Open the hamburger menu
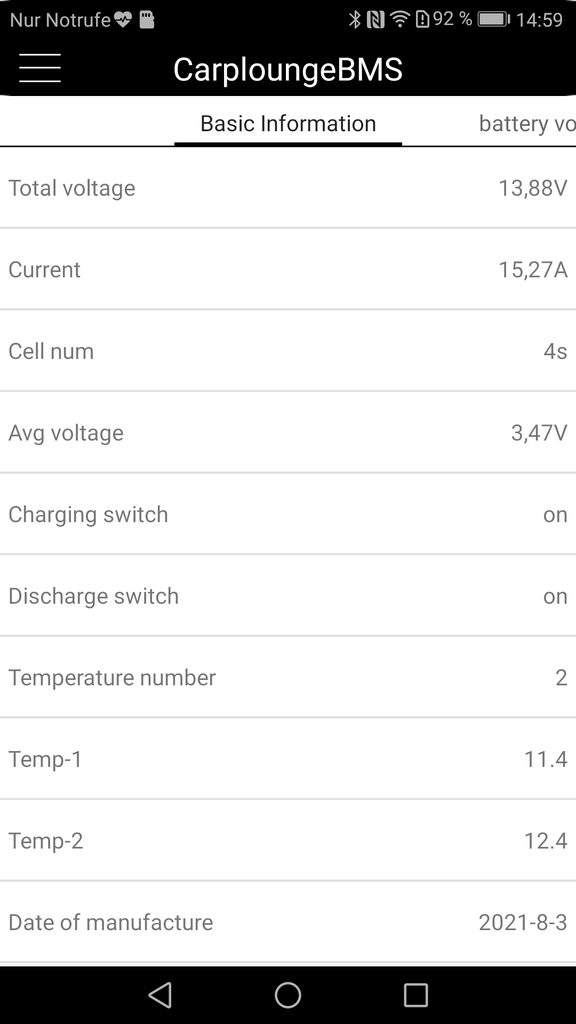The width and height of the screenshot is (576, 1024). click(x=40, y=68)
